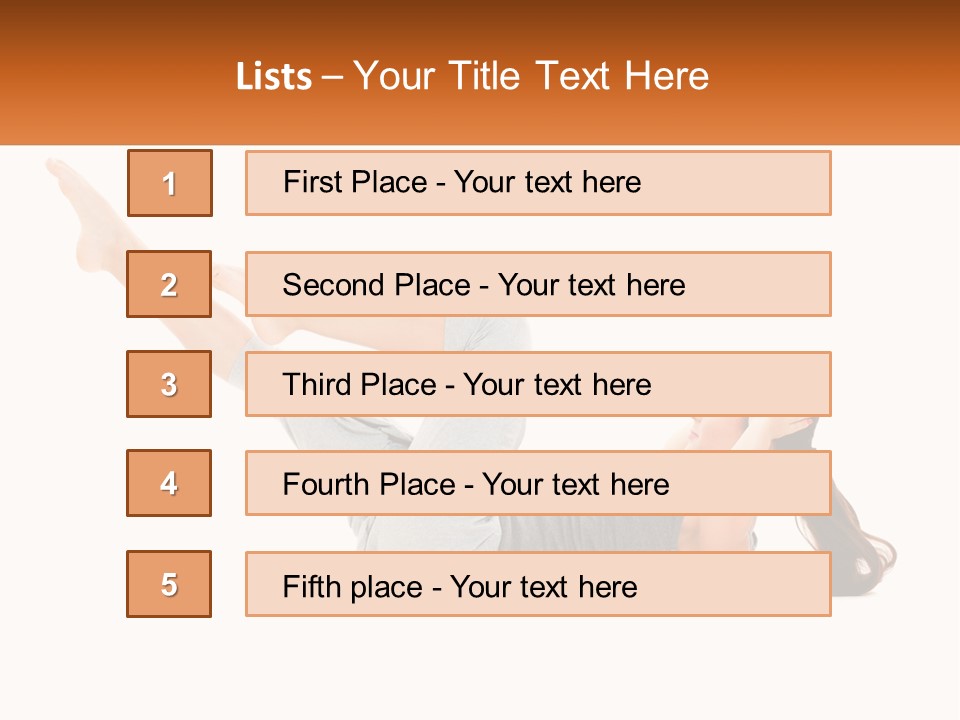The image size is (960, 720).
Task: Click the number 5 box
Action: (x=169, y=584)
